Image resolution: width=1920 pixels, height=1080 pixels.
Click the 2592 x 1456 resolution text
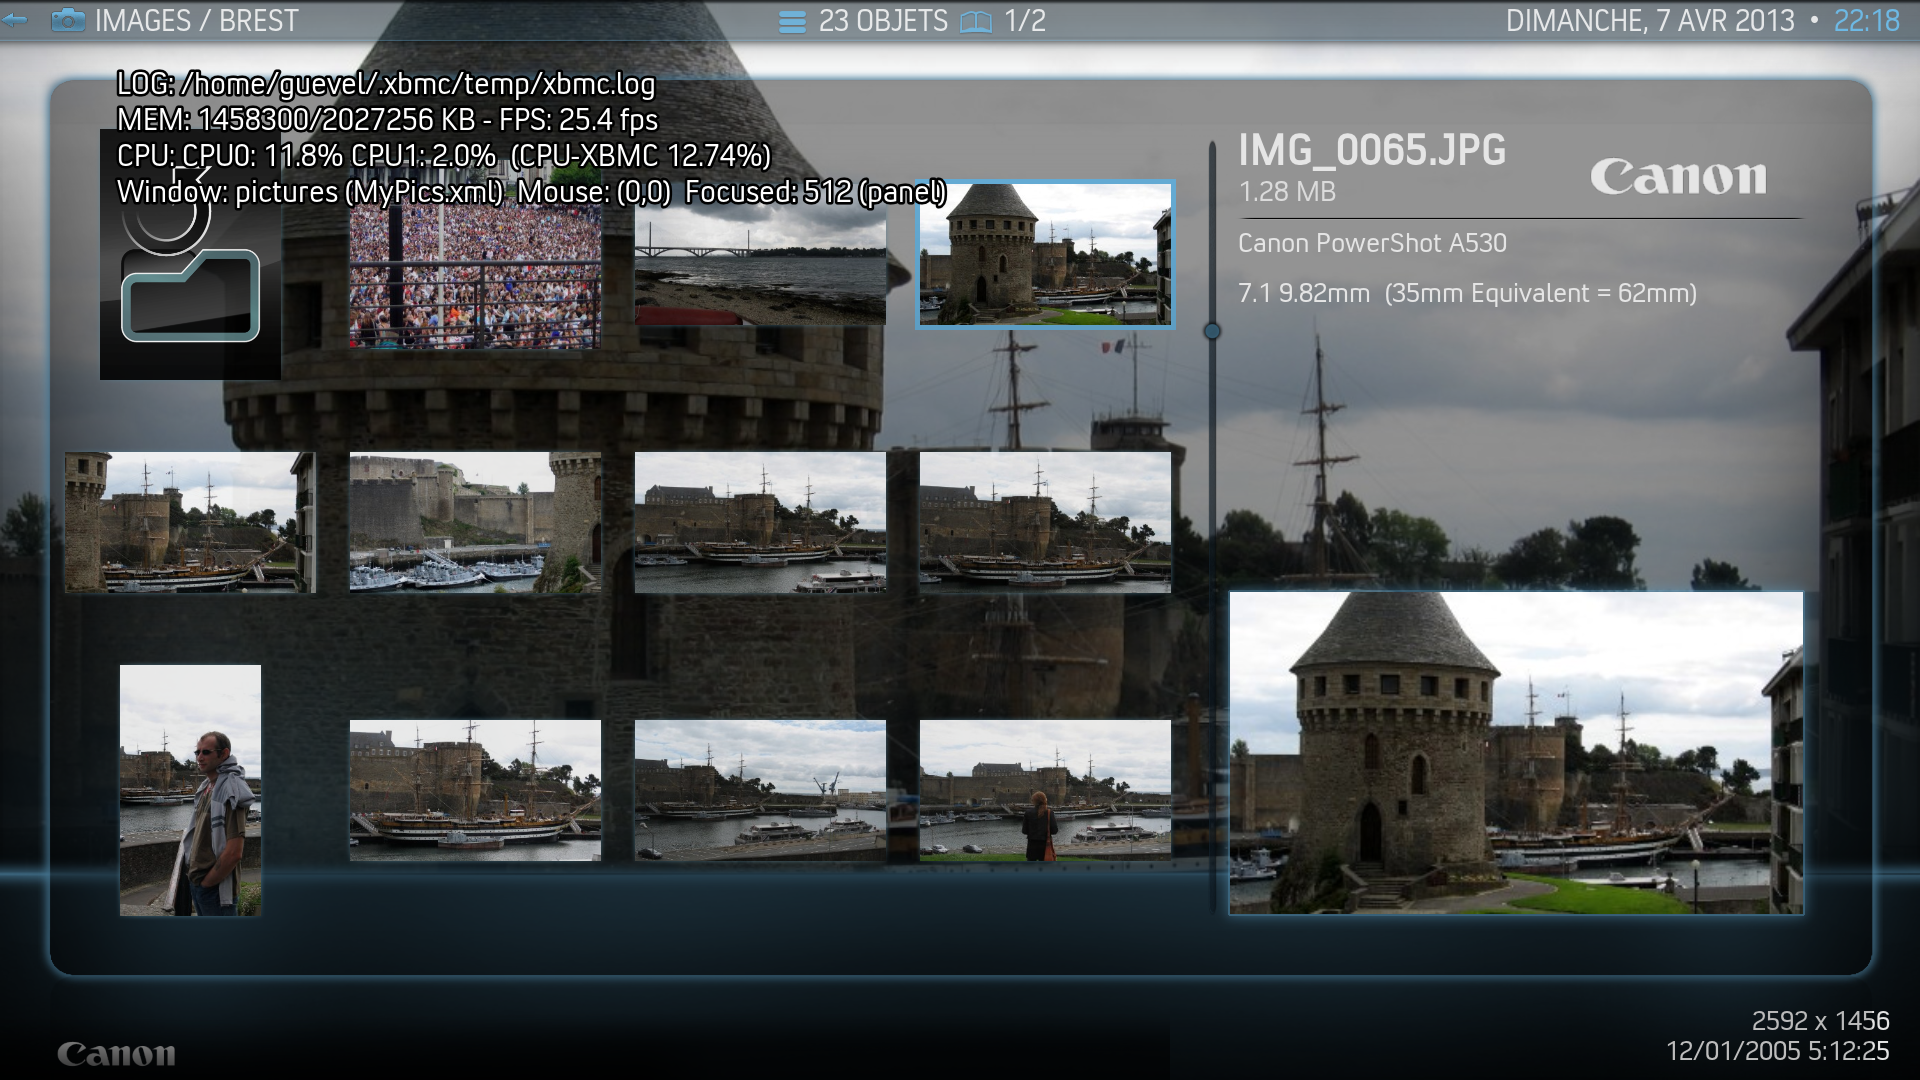[x=1820, y=1021]
